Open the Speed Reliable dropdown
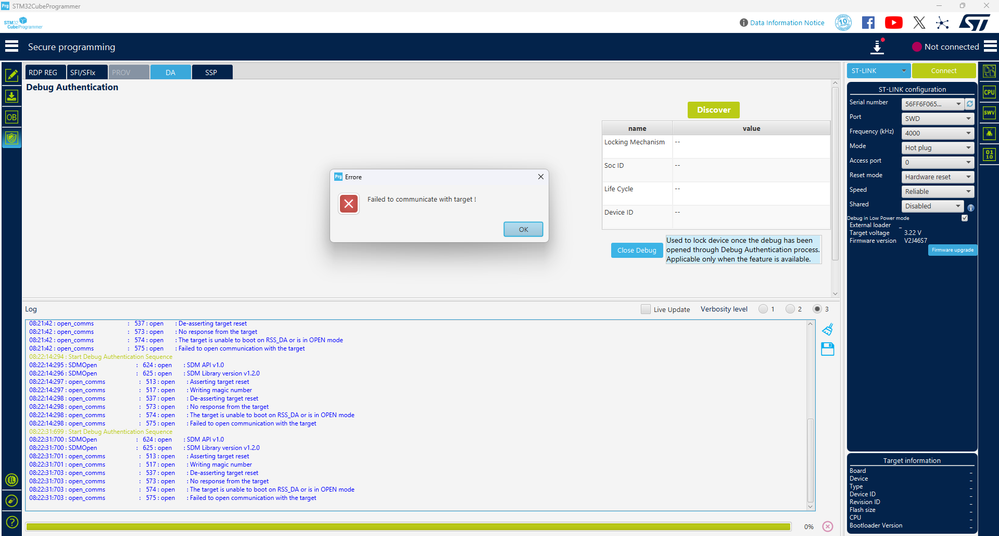 click(x=937, y=192)
